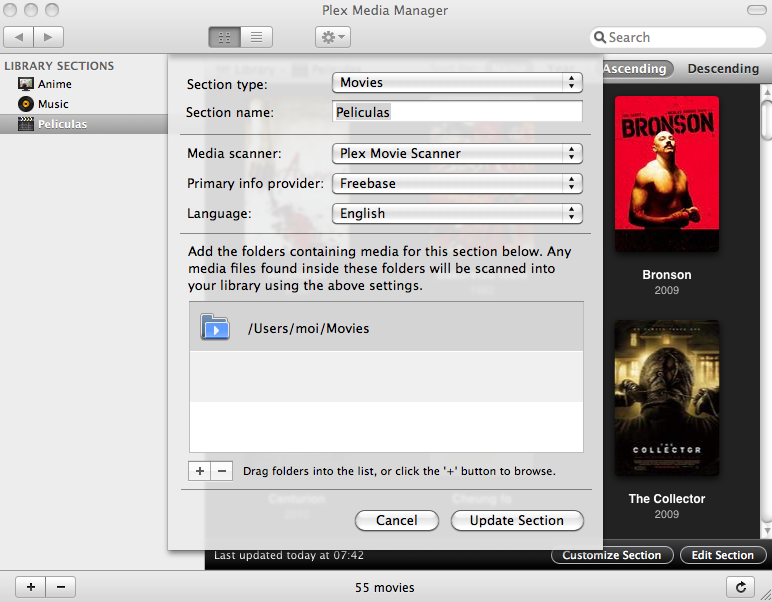The height and width of the screenshot is (602, 772).
Task: Switch to list view
Action: tap(257, 37)
